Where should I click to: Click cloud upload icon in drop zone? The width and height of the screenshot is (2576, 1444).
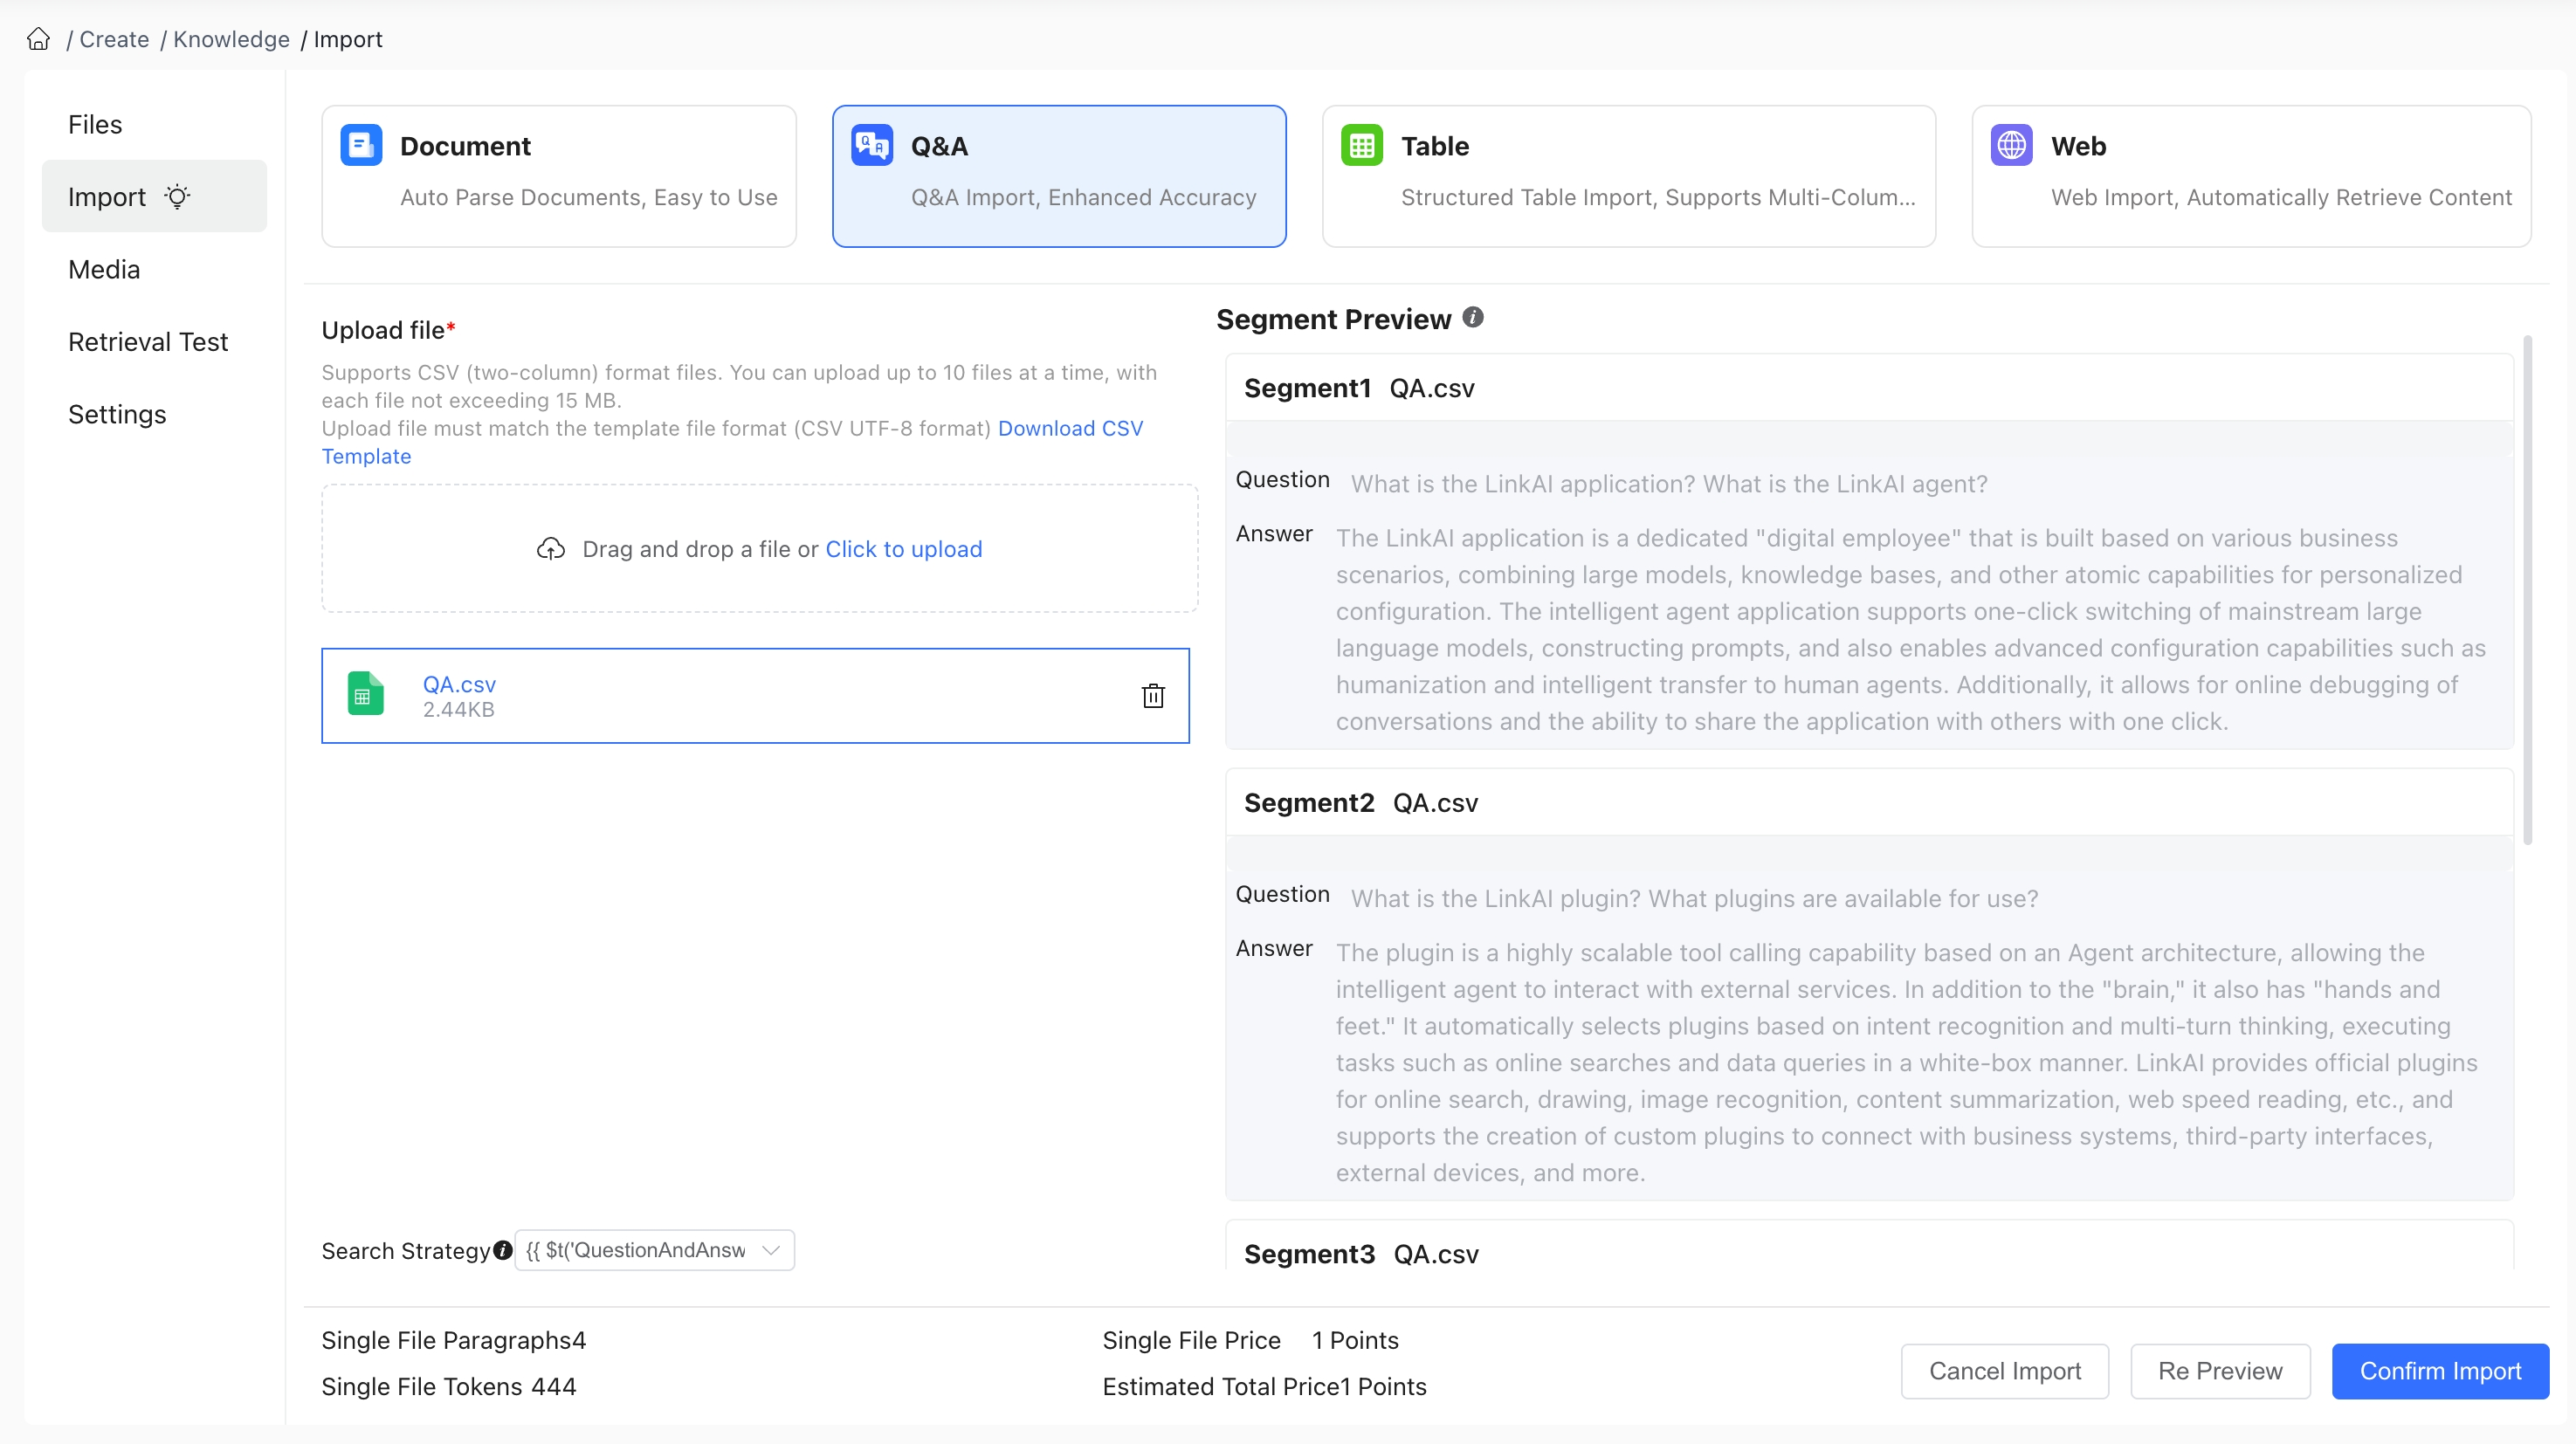click(x=551, y=549)
